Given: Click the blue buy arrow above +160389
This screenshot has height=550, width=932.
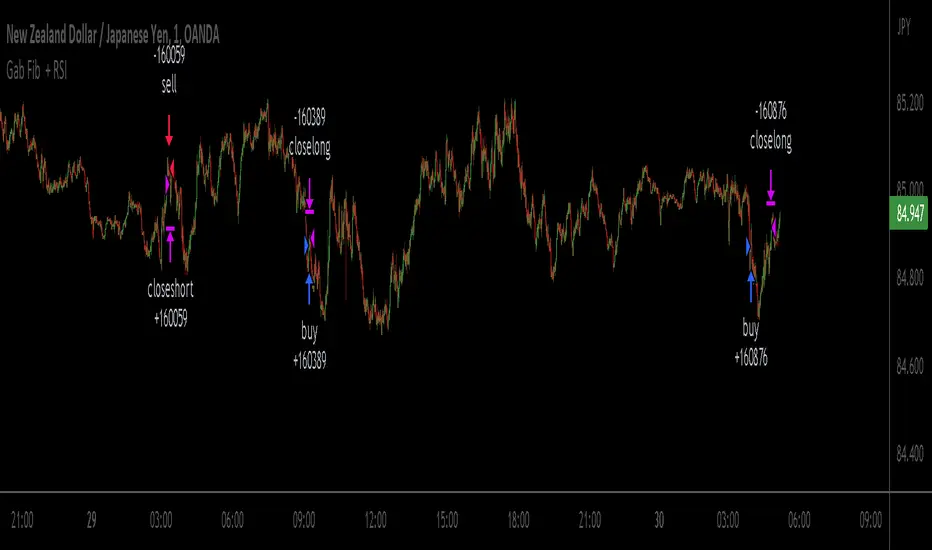Looking at the screenshot, I should (x=309, y=288).
